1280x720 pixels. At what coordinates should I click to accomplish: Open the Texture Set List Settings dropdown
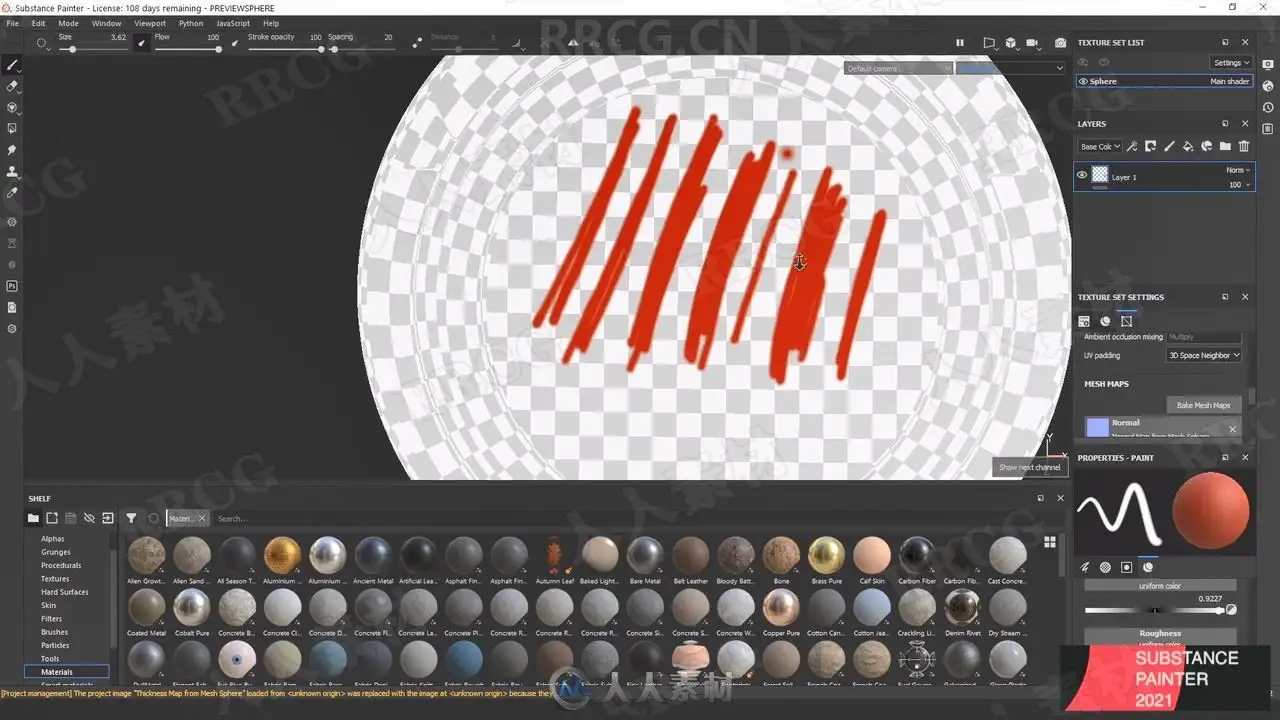click(x=1231, y=62)
